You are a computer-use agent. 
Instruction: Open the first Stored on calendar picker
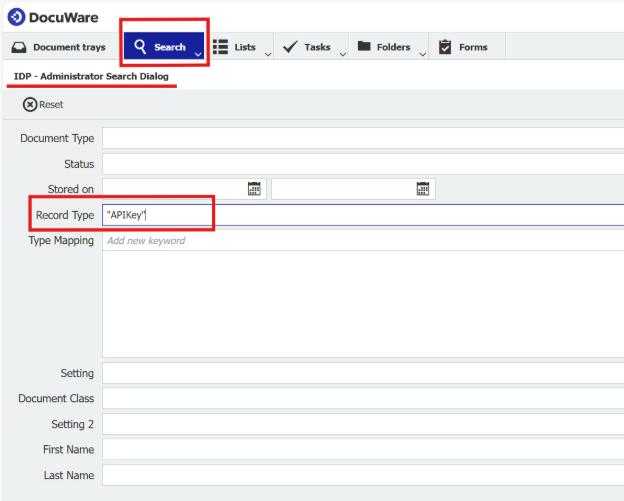(x=254, y=189)
